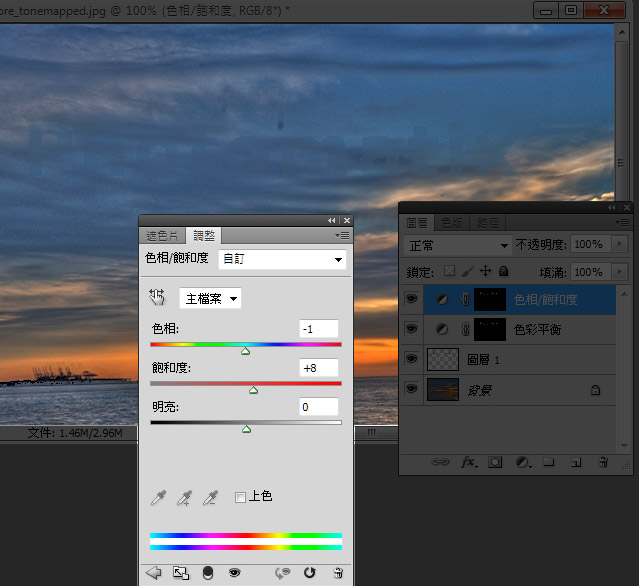This screenshot has width=639, height=586.
Task: Link layers icon at Layers panel bottom
Action: tap(440, 462)
